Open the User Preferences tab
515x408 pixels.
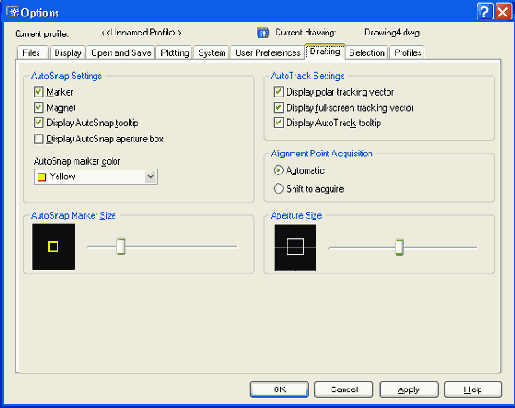pyautogui.click(x=268, y=53)
